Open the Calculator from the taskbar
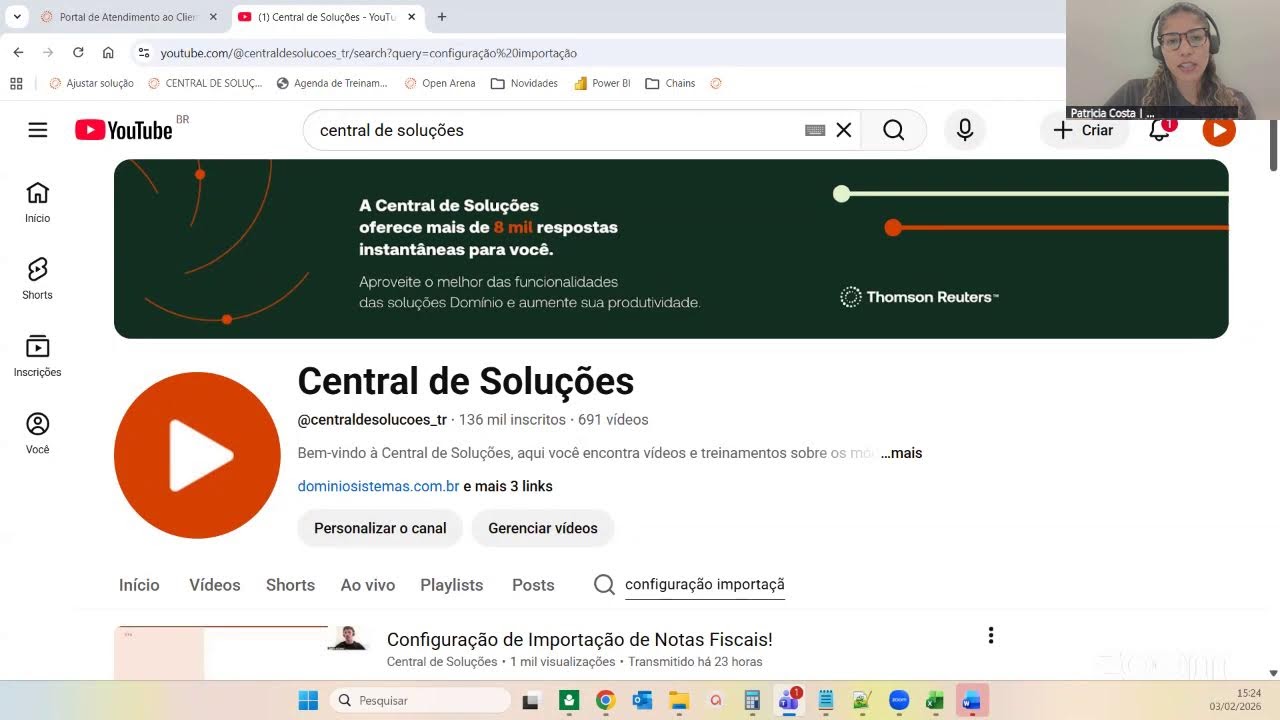This screenshot has height=720, width=1280. [x=752, y=700]
